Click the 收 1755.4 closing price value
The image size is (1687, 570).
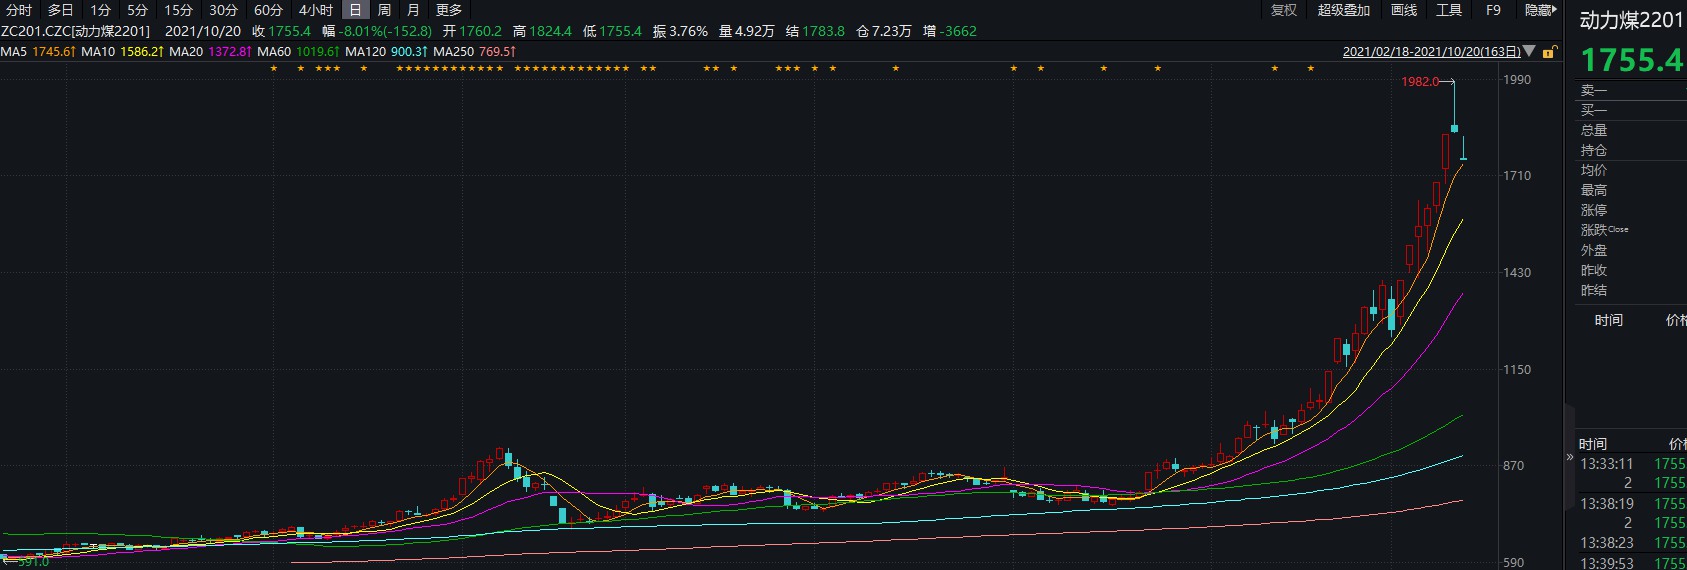281,31
